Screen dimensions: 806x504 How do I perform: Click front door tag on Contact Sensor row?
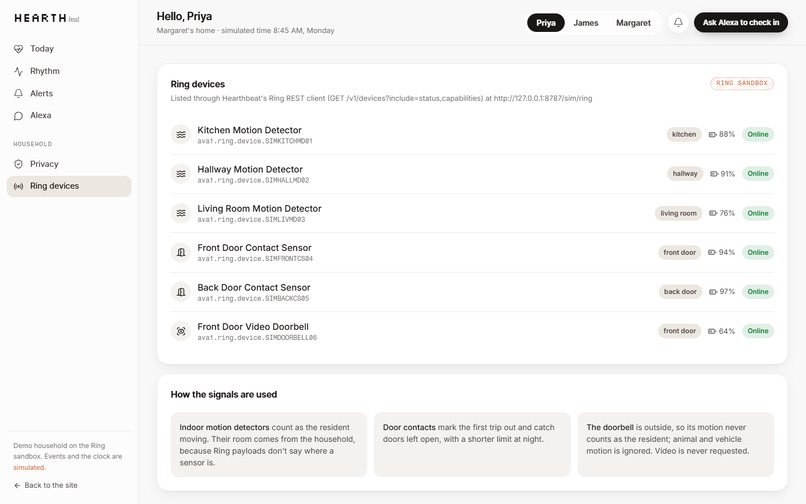[x=679, y=253]
